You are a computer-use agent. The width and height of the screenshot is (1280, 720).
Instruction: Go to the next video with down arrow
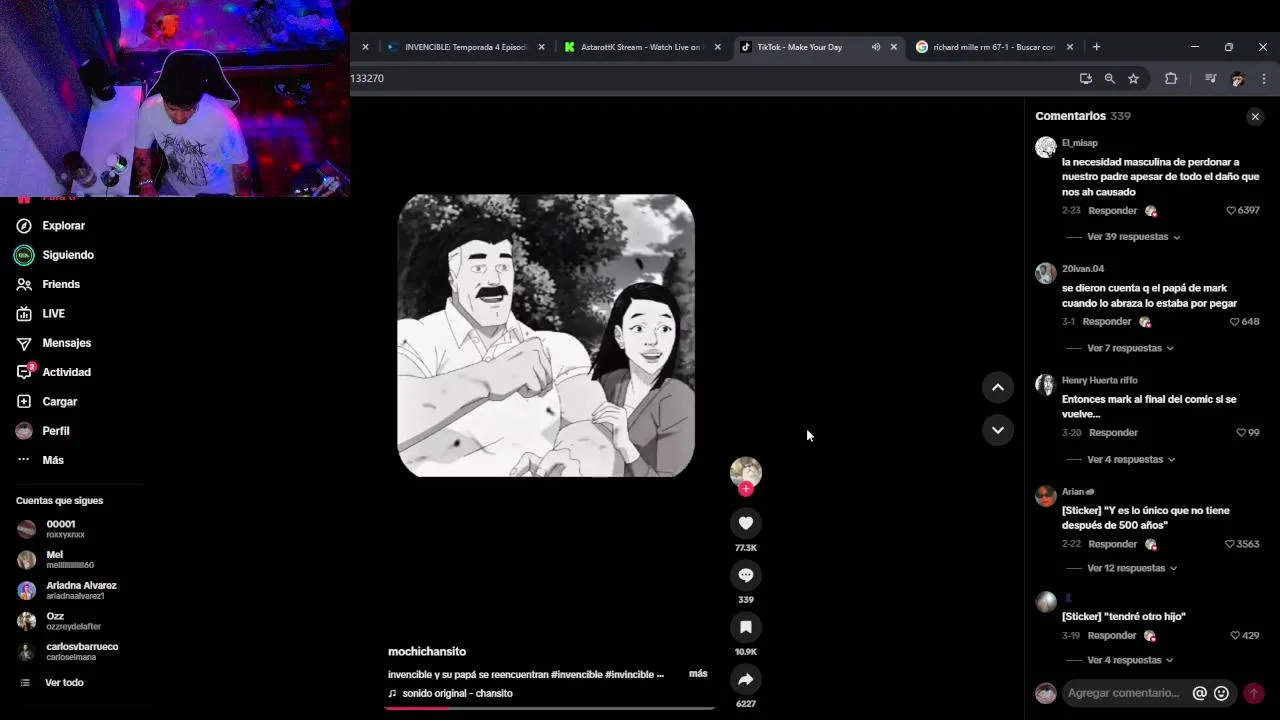pos(997,430)
